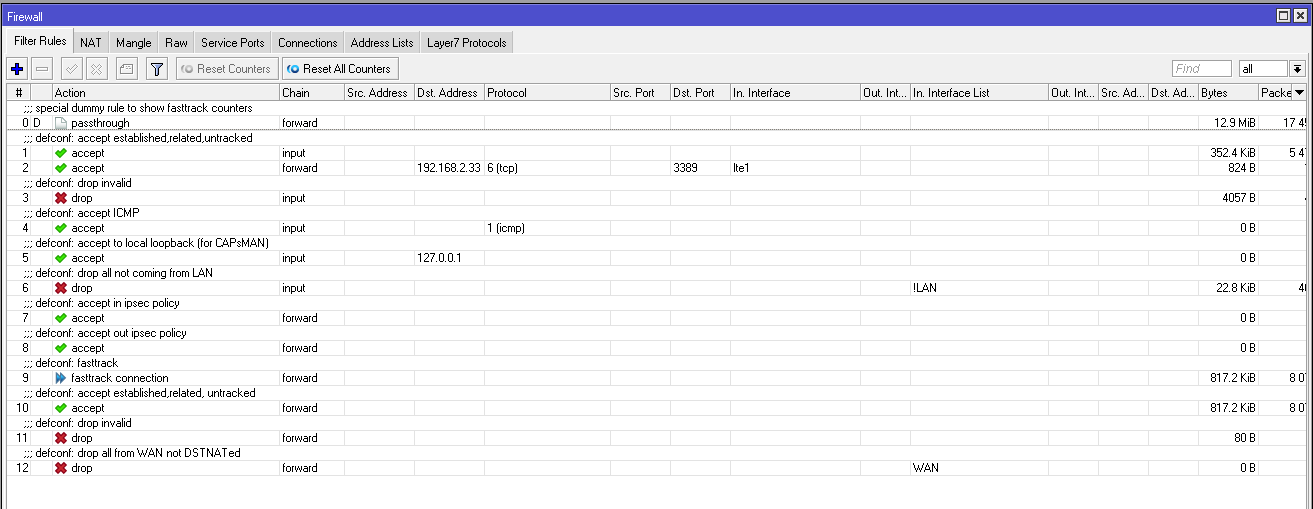
Task: Click green accept icon on rule 2
Action: point(61,168)
